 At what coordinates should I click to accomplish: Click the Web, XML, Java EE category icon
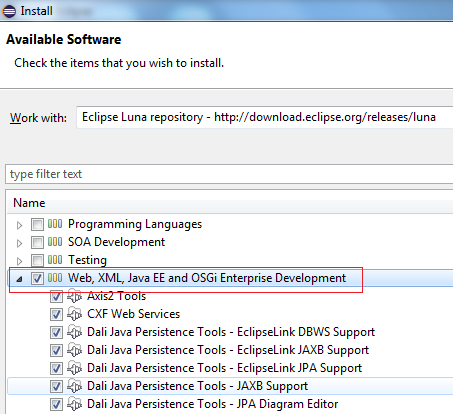point(55,278)
